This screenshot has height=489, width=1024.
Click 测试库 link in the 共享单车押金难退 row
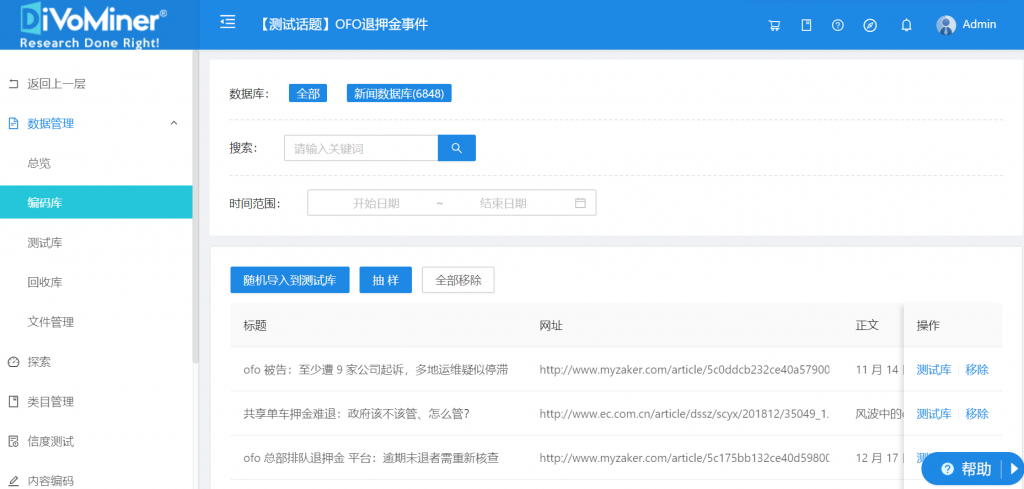[x=934, y=413]
